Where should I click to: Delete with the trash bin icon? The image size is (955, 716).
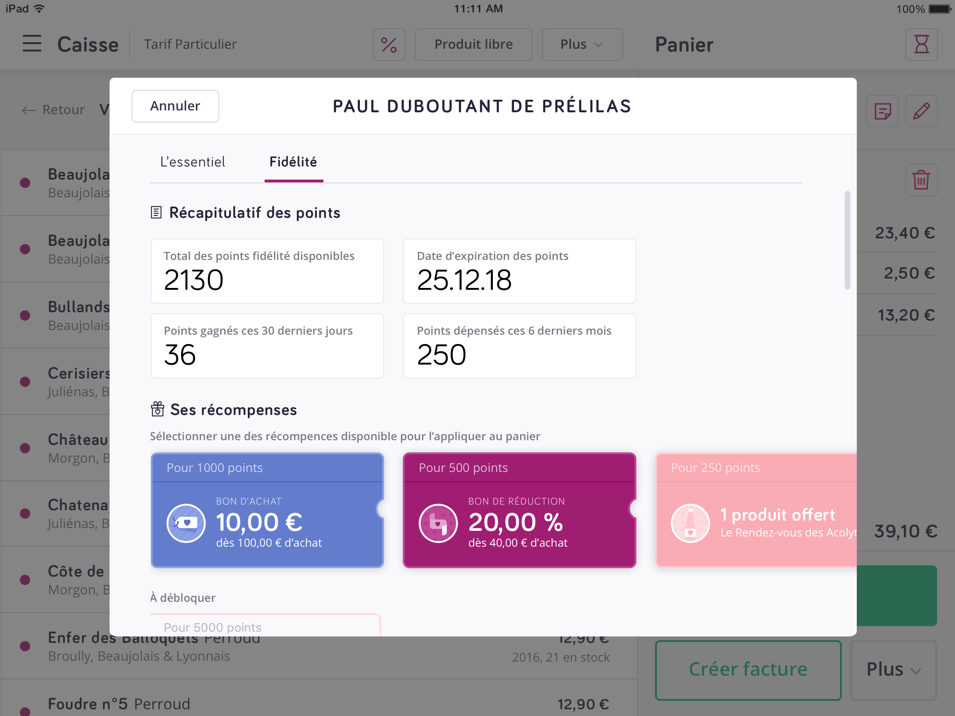(x=921, y=180)
